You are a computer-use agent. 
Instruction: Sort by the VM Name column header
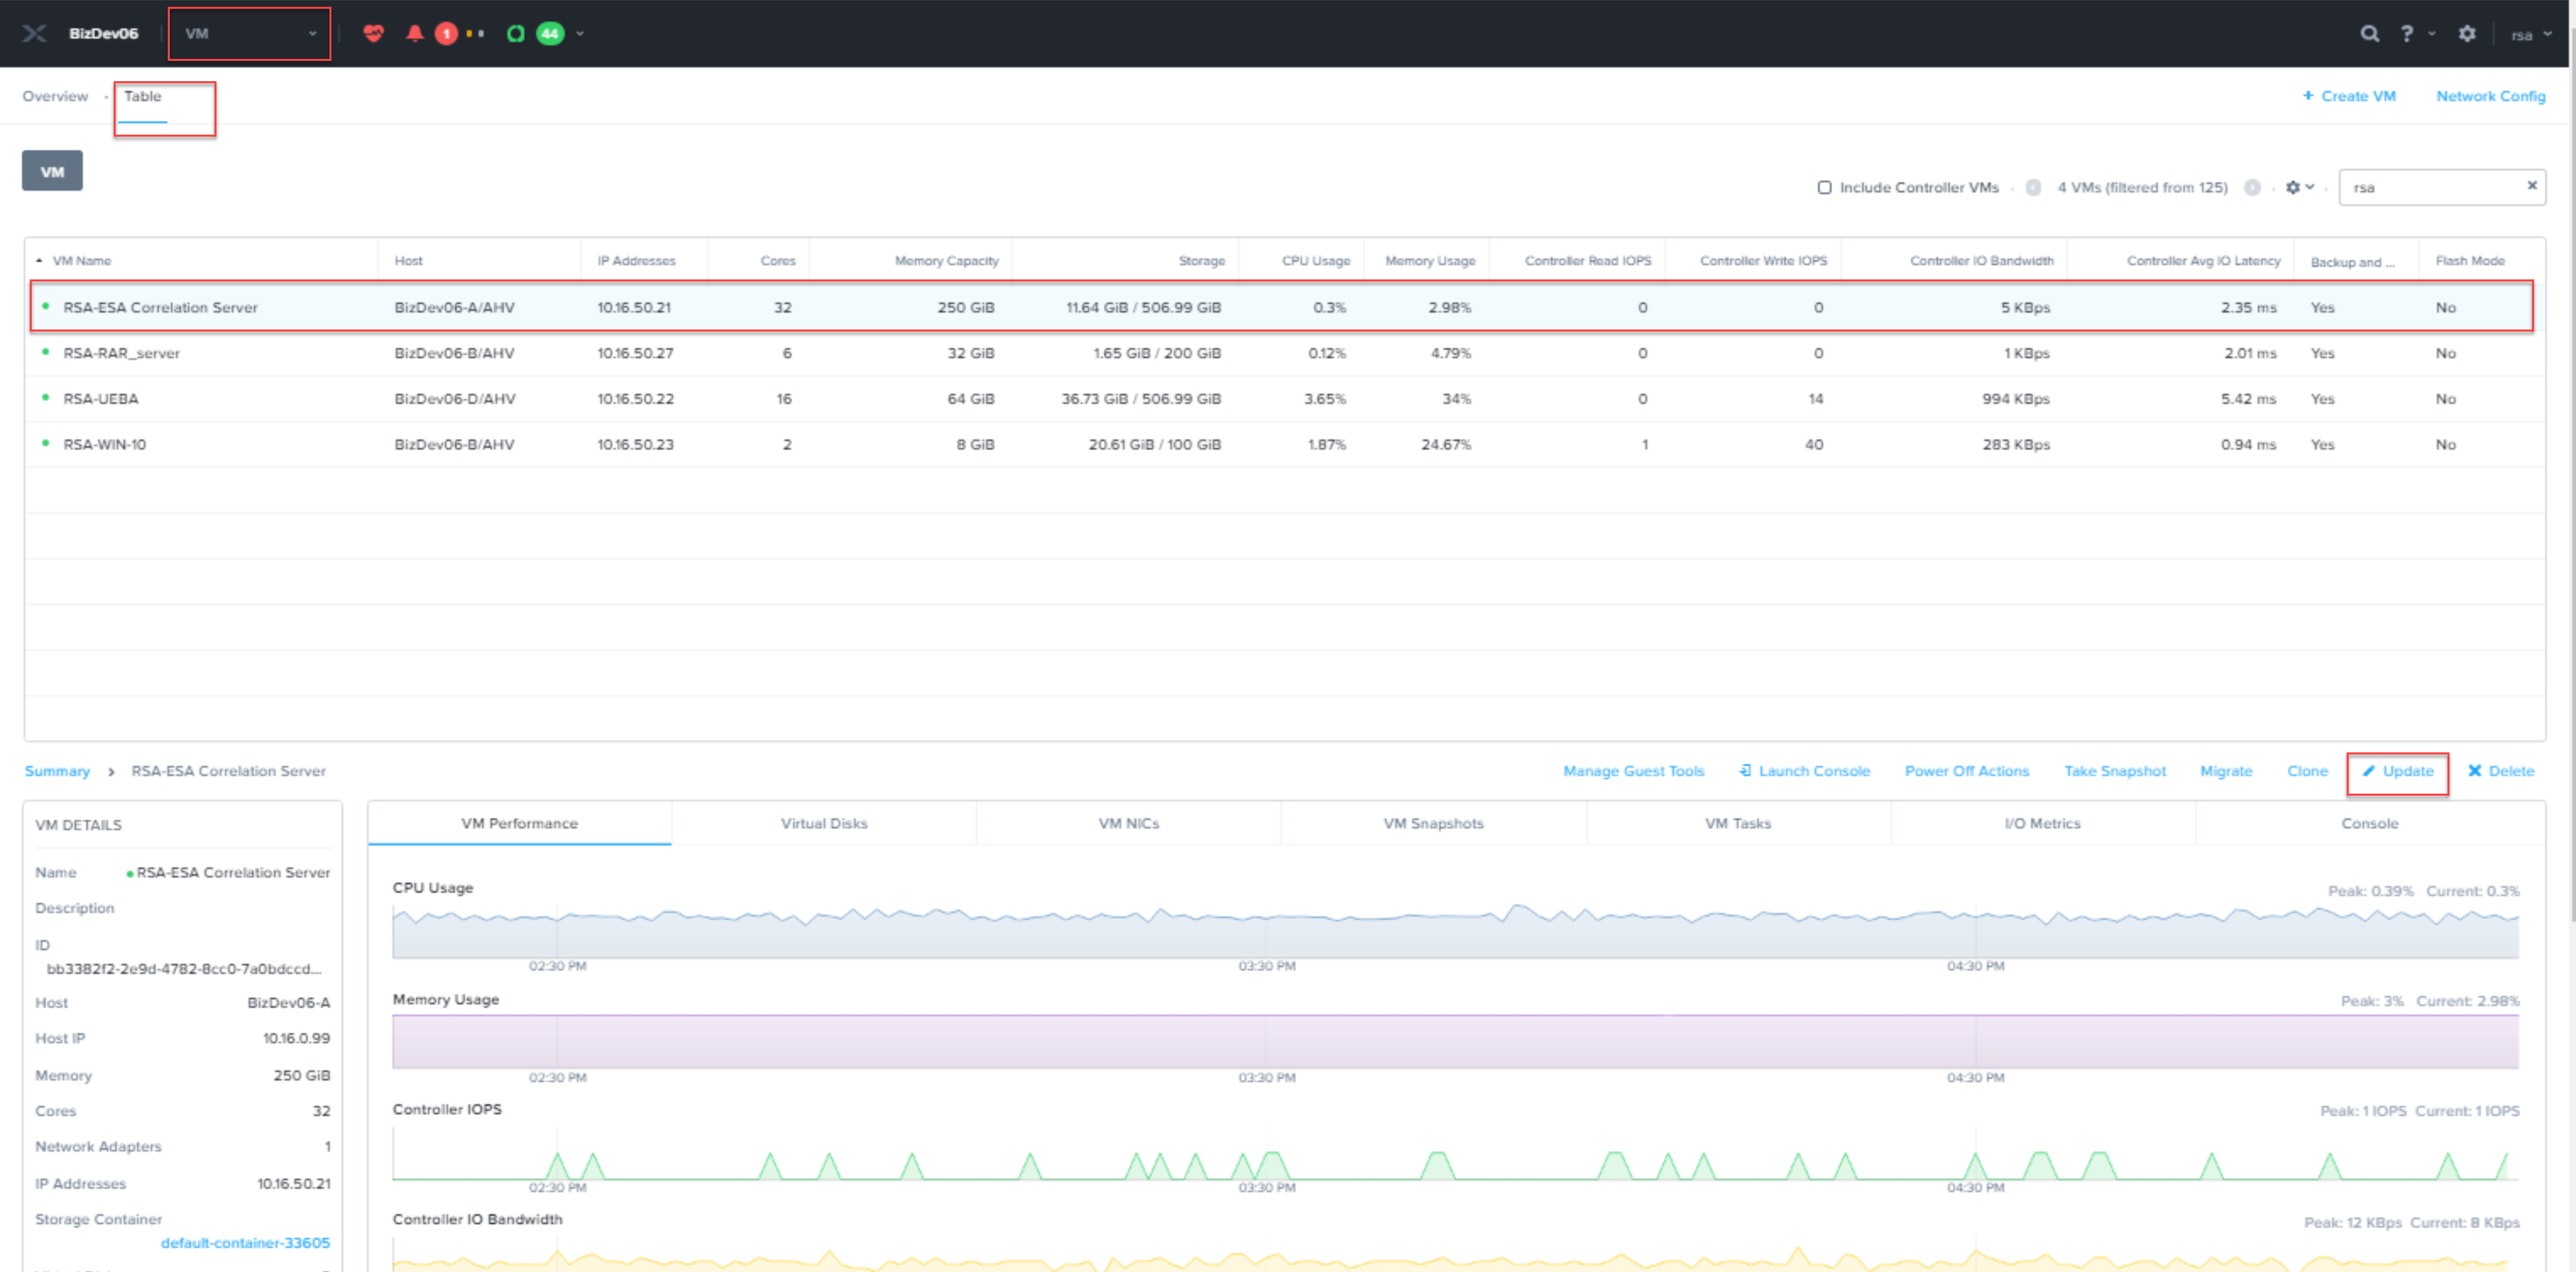[x=82, y=260]
